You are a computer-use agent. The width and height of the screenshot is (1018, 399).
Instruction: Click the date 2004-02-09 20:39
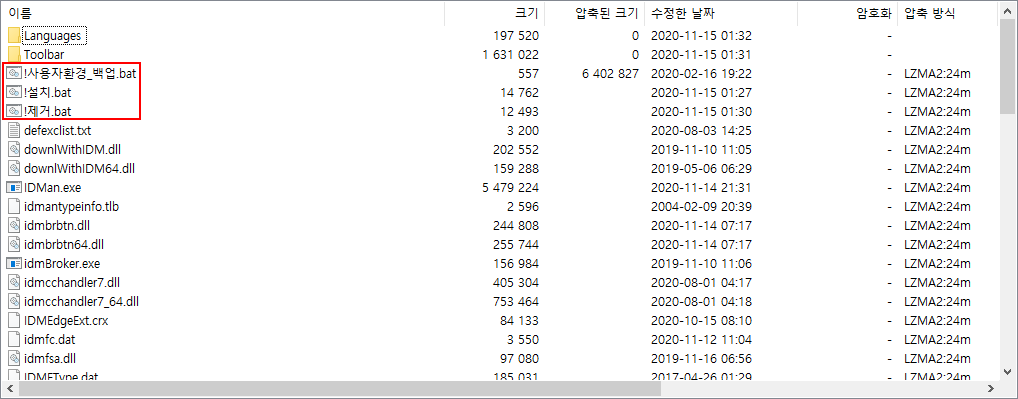point(701,206)
